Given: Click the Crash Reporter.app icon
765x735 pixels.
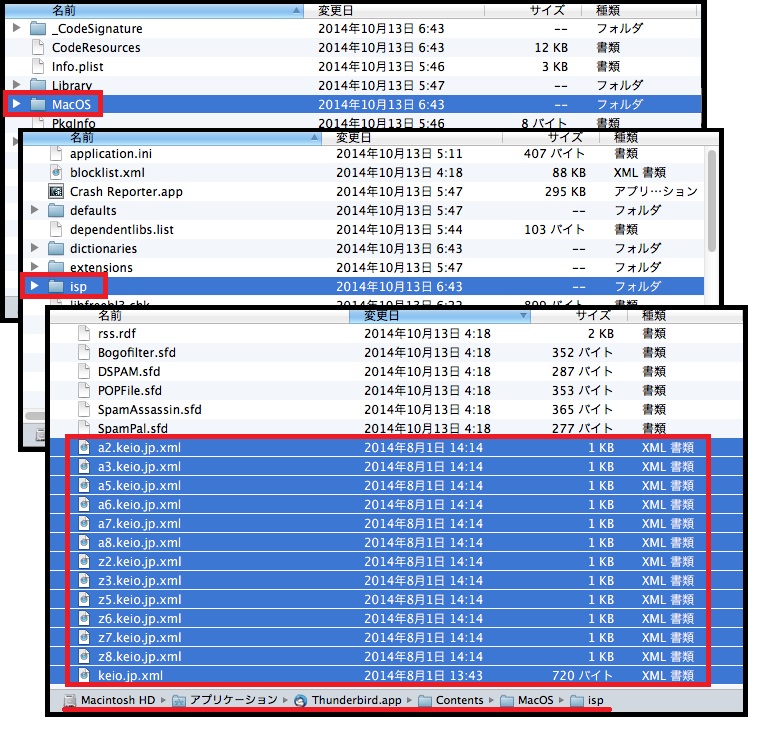Looking at the screenshot, I should [56, 191].
